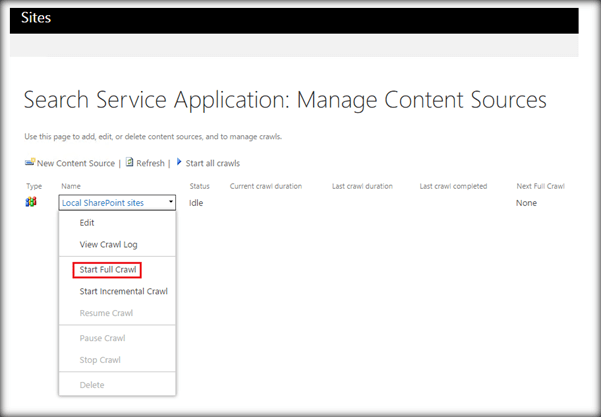Screen dimensions: 601x417
Task: Click the content source type icon
Action: [31, 202]
